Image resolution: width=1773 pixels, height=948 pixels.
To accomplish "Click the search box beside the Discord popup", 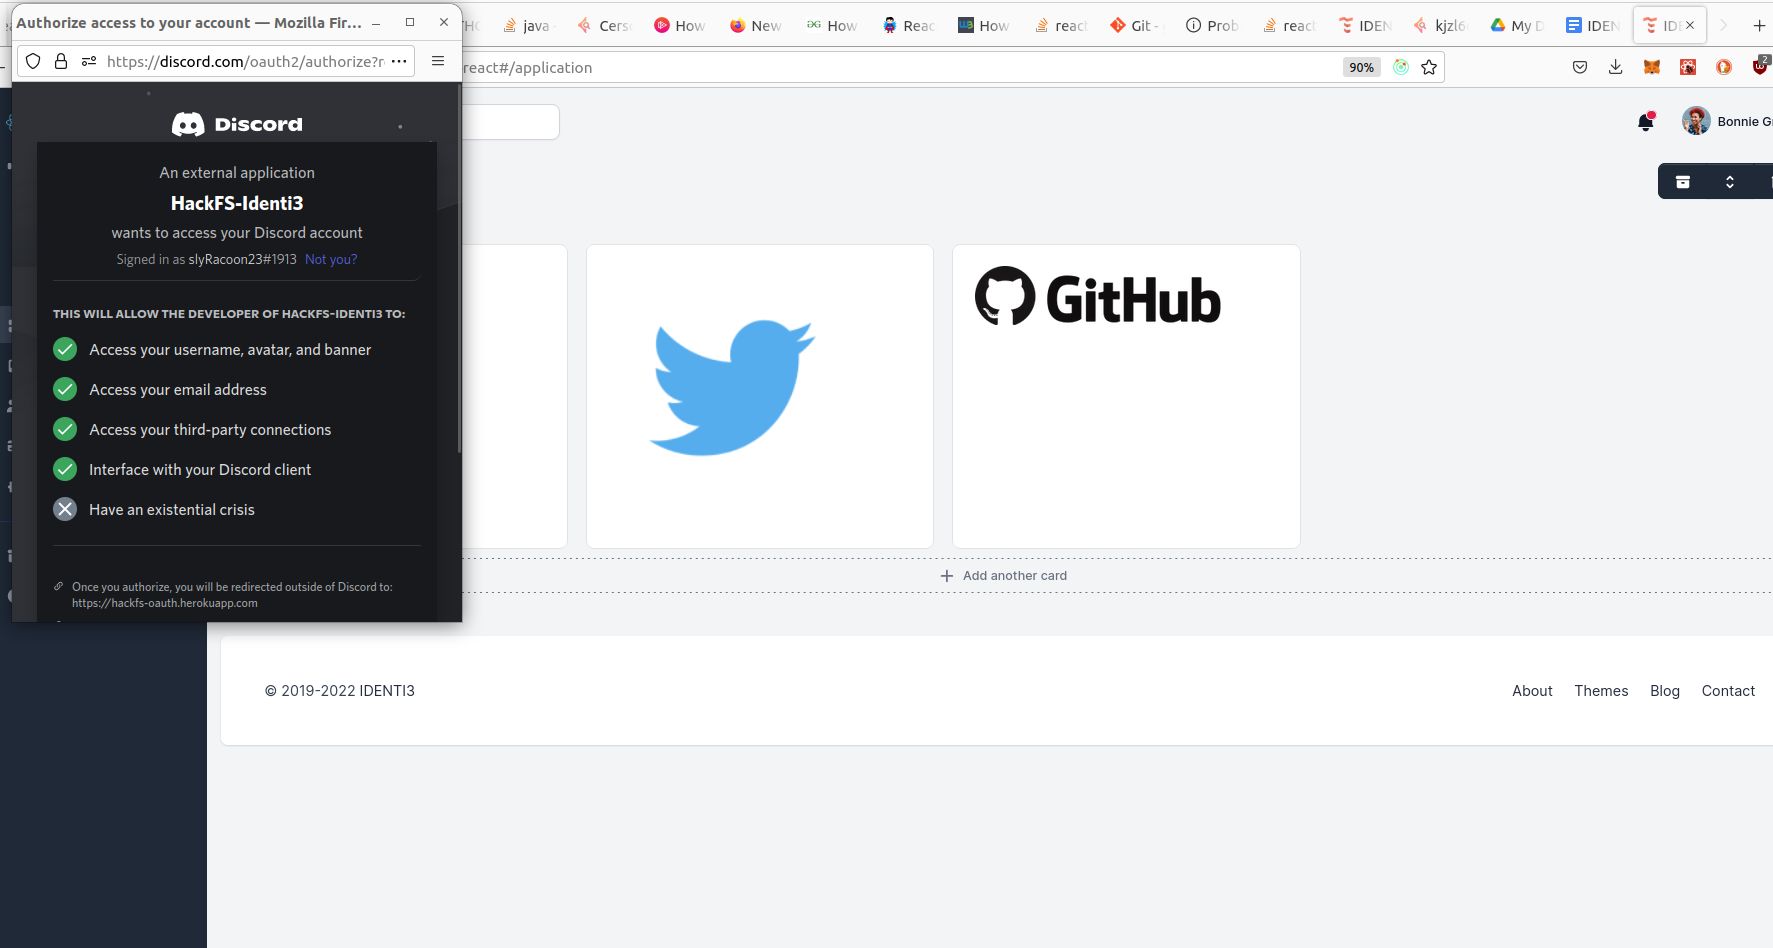I will [x=510, y=122].
